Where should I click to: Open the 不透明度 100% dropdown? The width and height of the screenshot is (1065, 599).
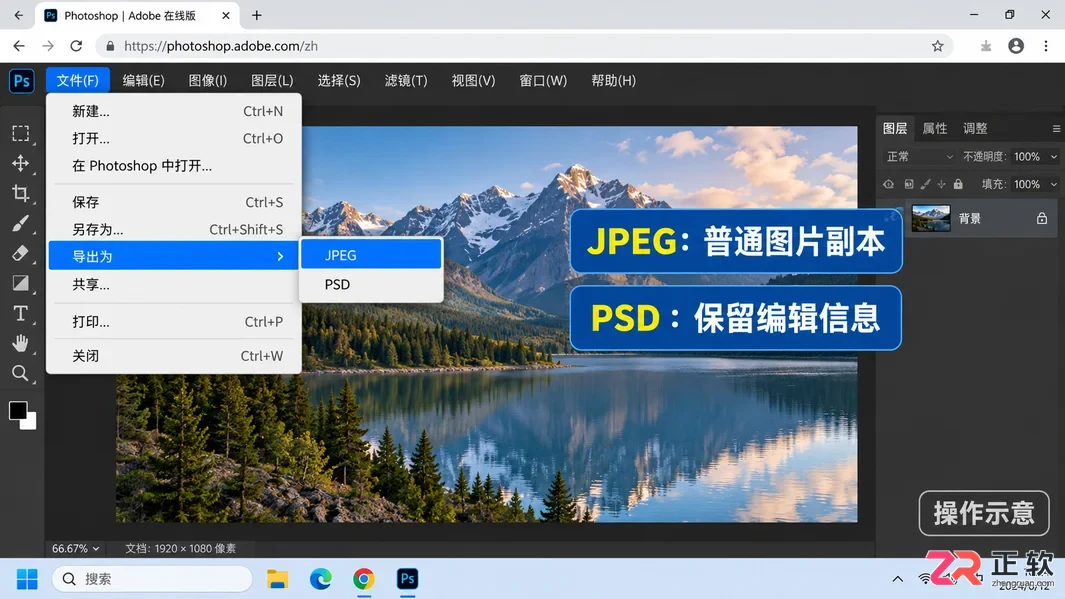point(1034,157)
